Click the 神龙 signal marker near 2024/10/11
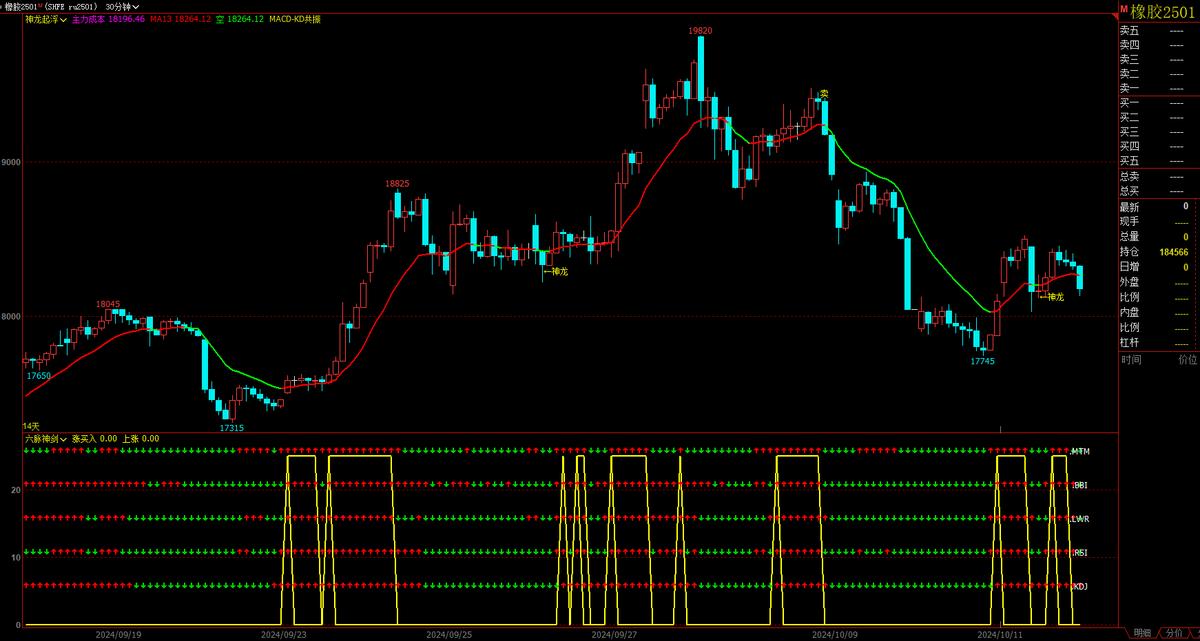 coord(1052,296)
